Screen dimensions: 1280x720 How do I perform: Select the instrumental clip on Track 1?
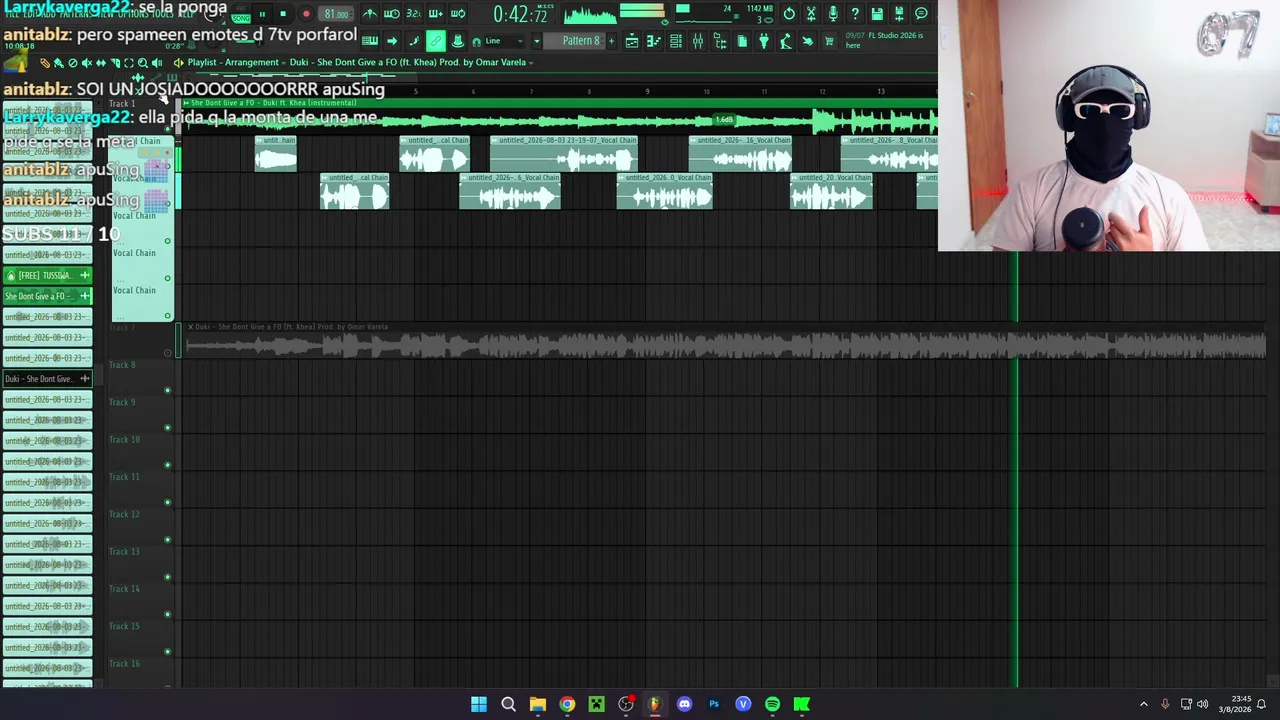560,116
